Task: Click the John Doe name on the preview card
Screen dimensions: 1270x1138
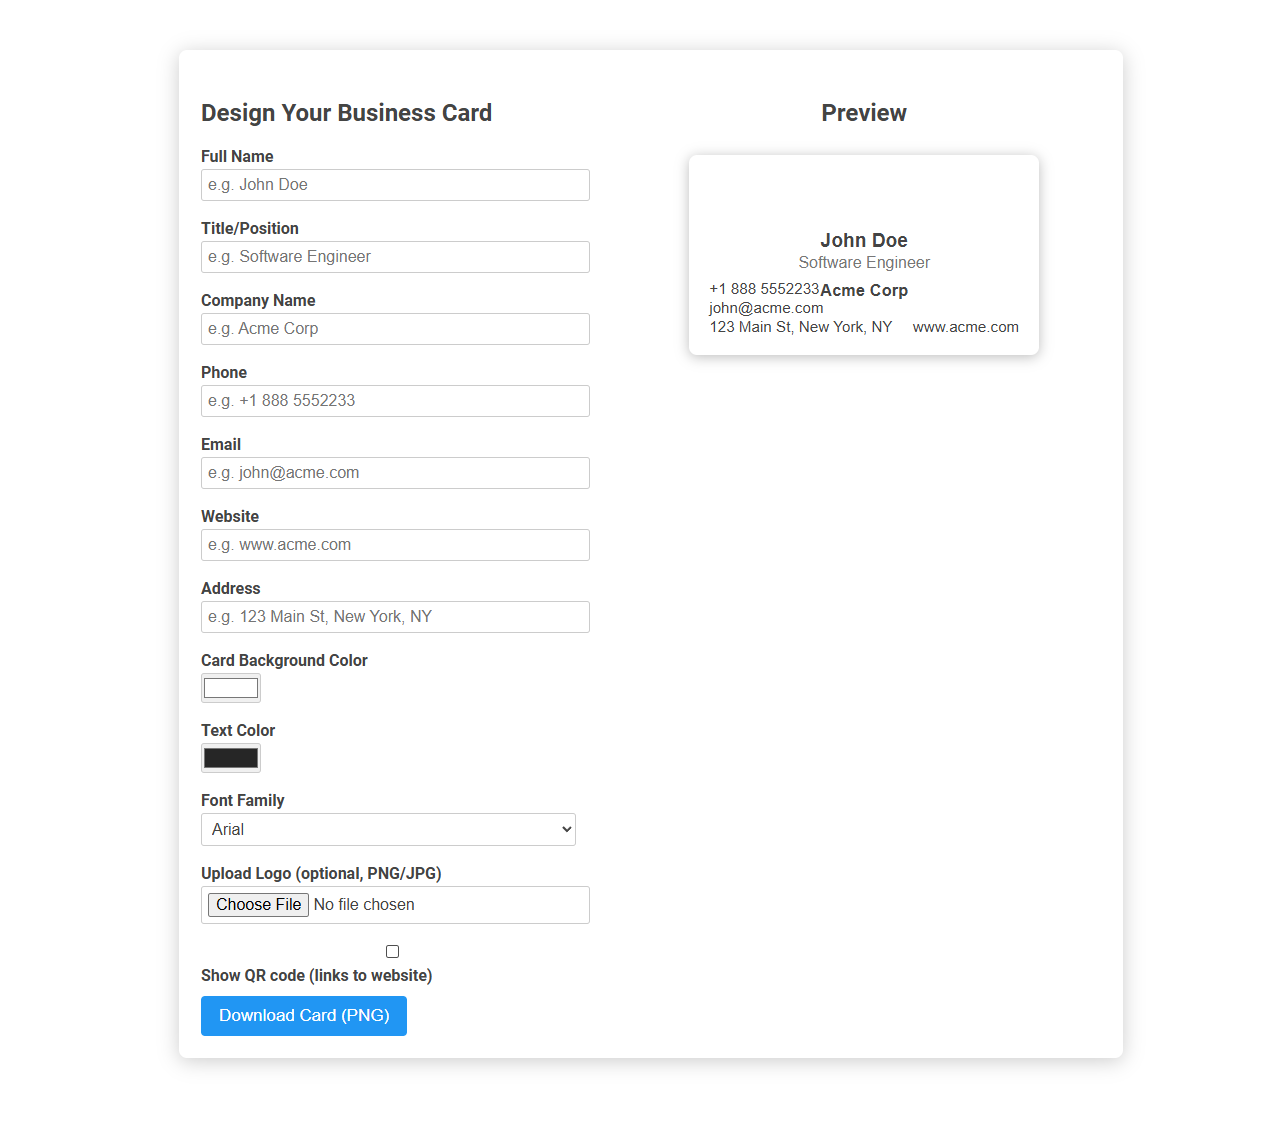Action: point(863,240)
